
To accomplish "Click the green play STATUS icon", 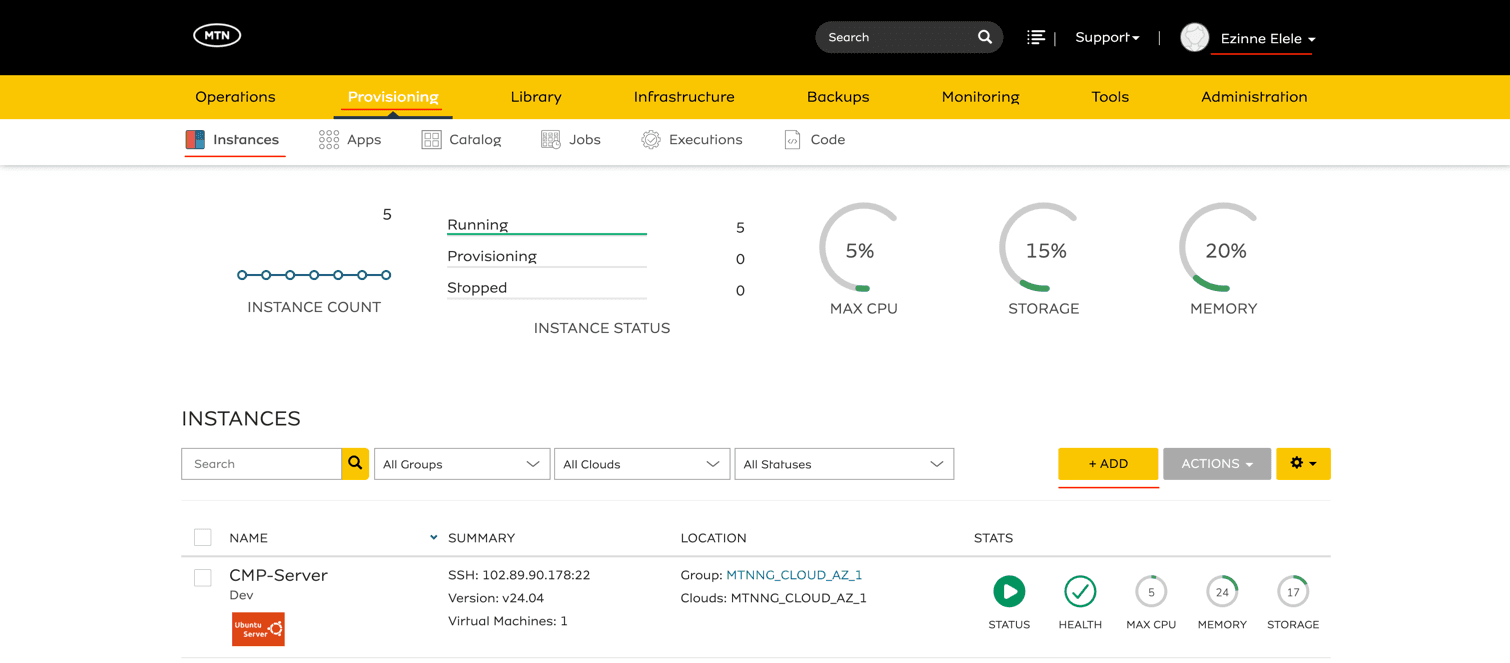I will (1009, 592).
